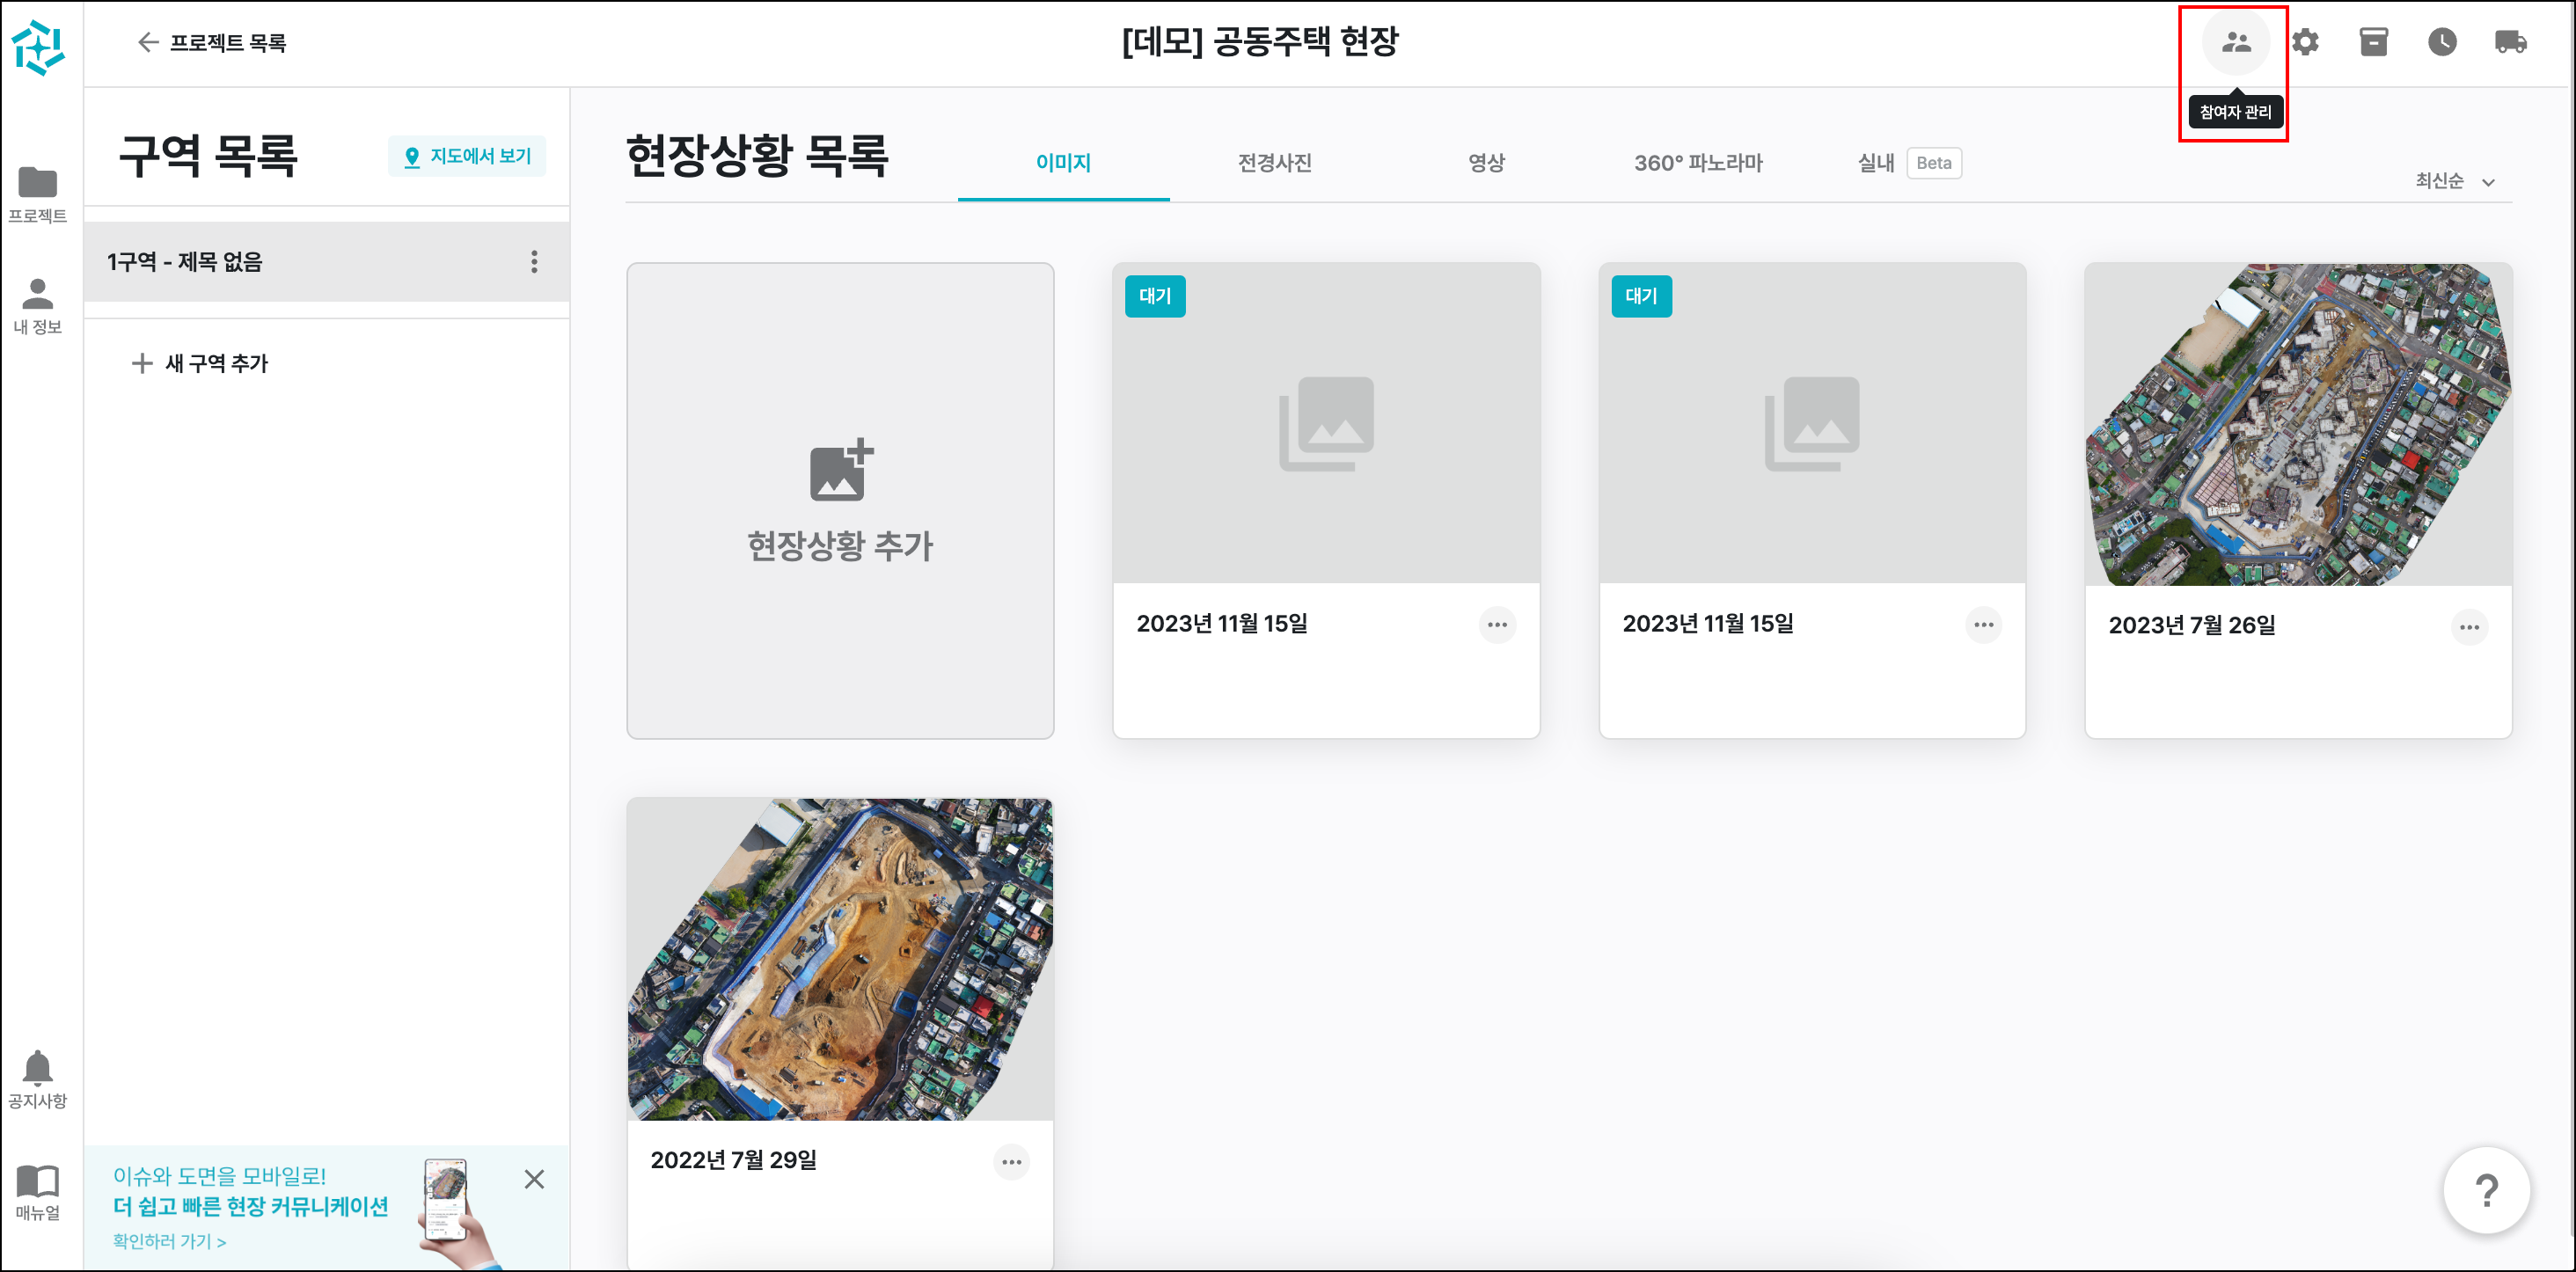Viewport: 2576px width, 1272px height.
Task: Click 지도에서 보기 button
Action: coord(467,156)
